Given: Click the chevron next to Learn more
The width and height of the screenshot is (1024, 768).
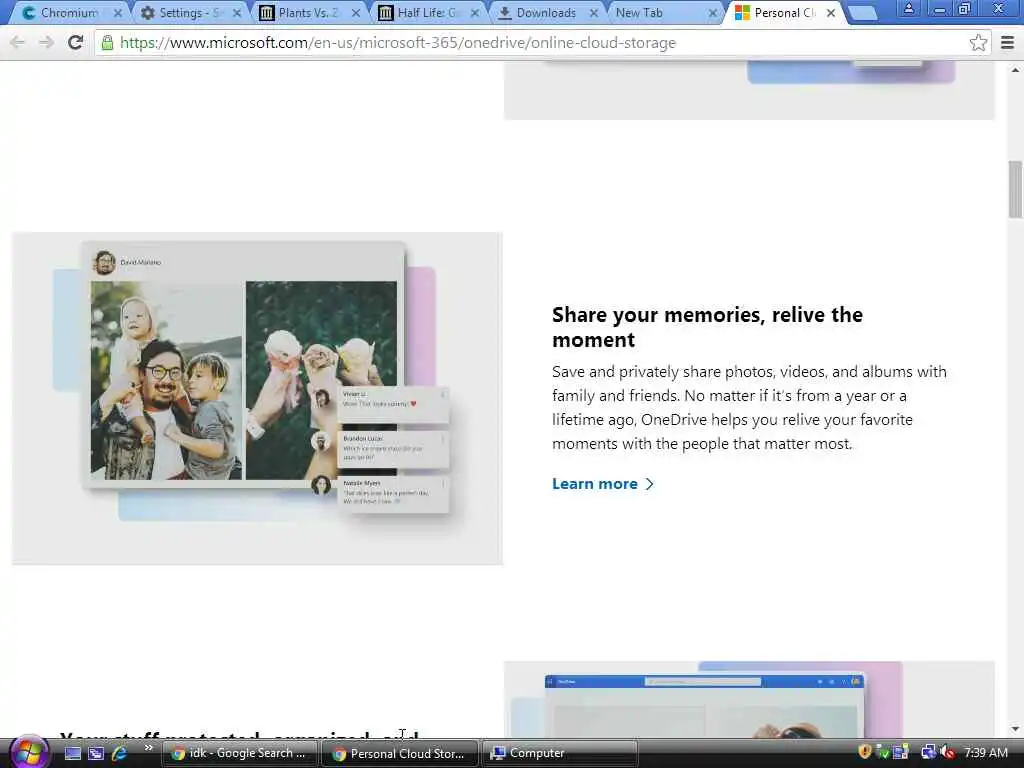Looking at the screenshot, I should click(649, 484).
